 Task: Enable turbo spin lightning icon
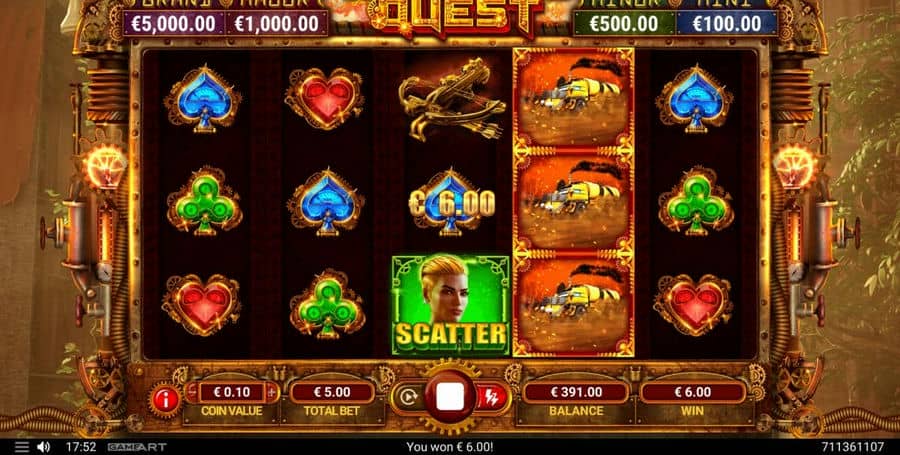pos(492,398)
